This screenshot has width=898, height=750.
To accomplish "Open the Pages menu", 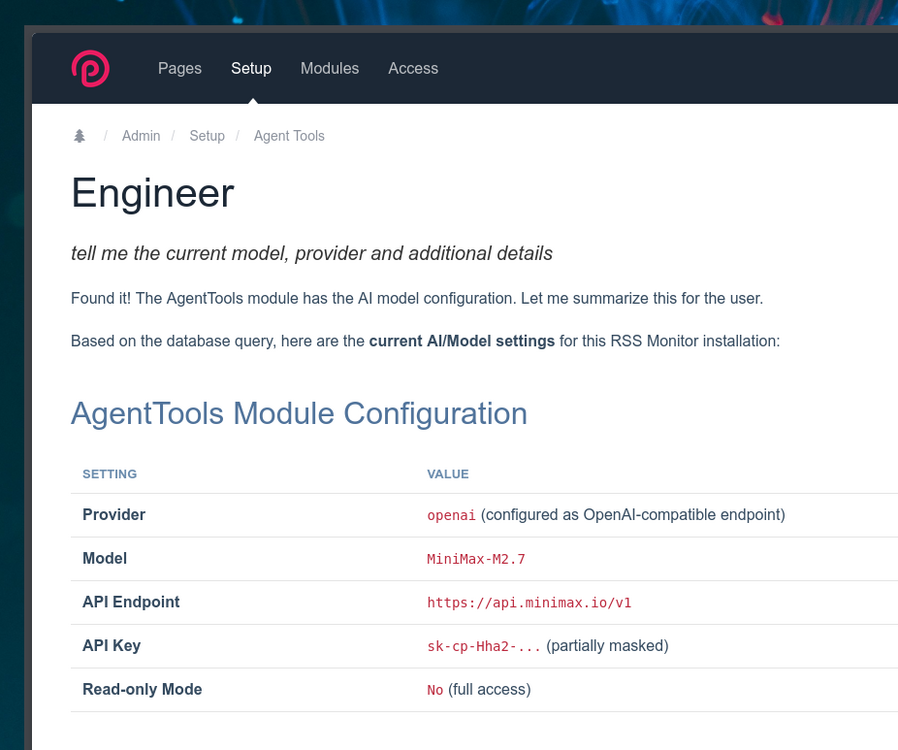I will 180,68.
